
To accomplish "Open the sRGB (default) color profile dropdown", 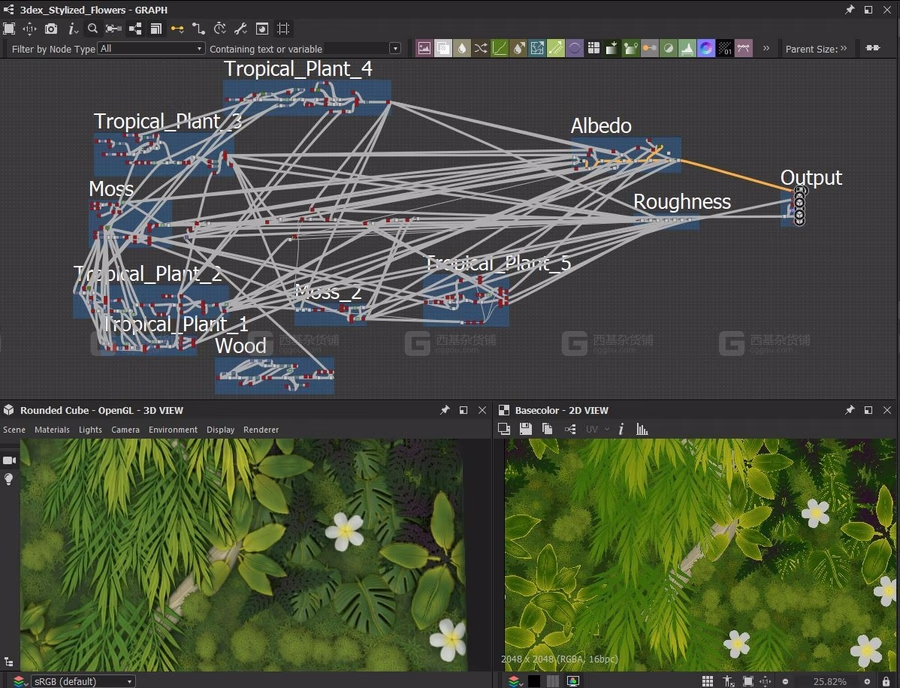I will [83, 681].
